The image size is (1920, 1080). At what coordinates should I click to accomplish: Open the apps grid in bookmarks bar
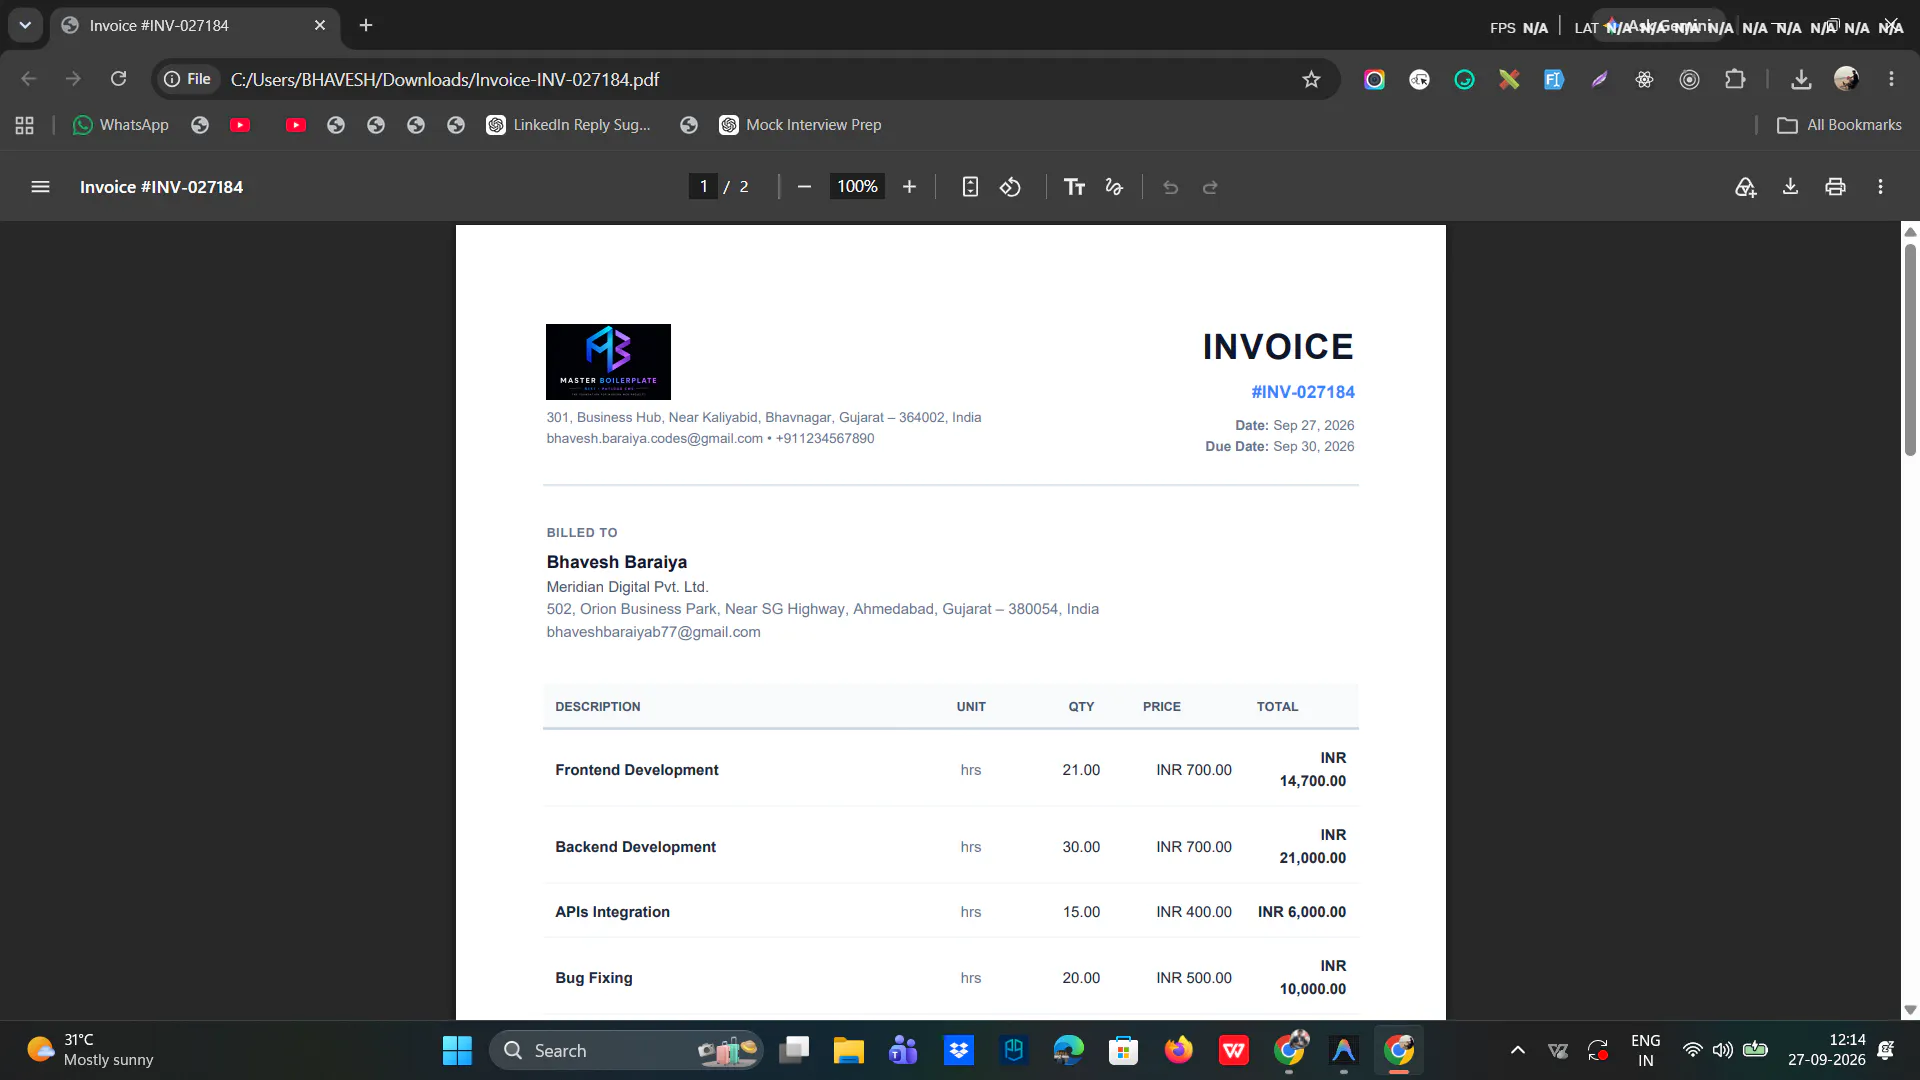coord(25,125)
